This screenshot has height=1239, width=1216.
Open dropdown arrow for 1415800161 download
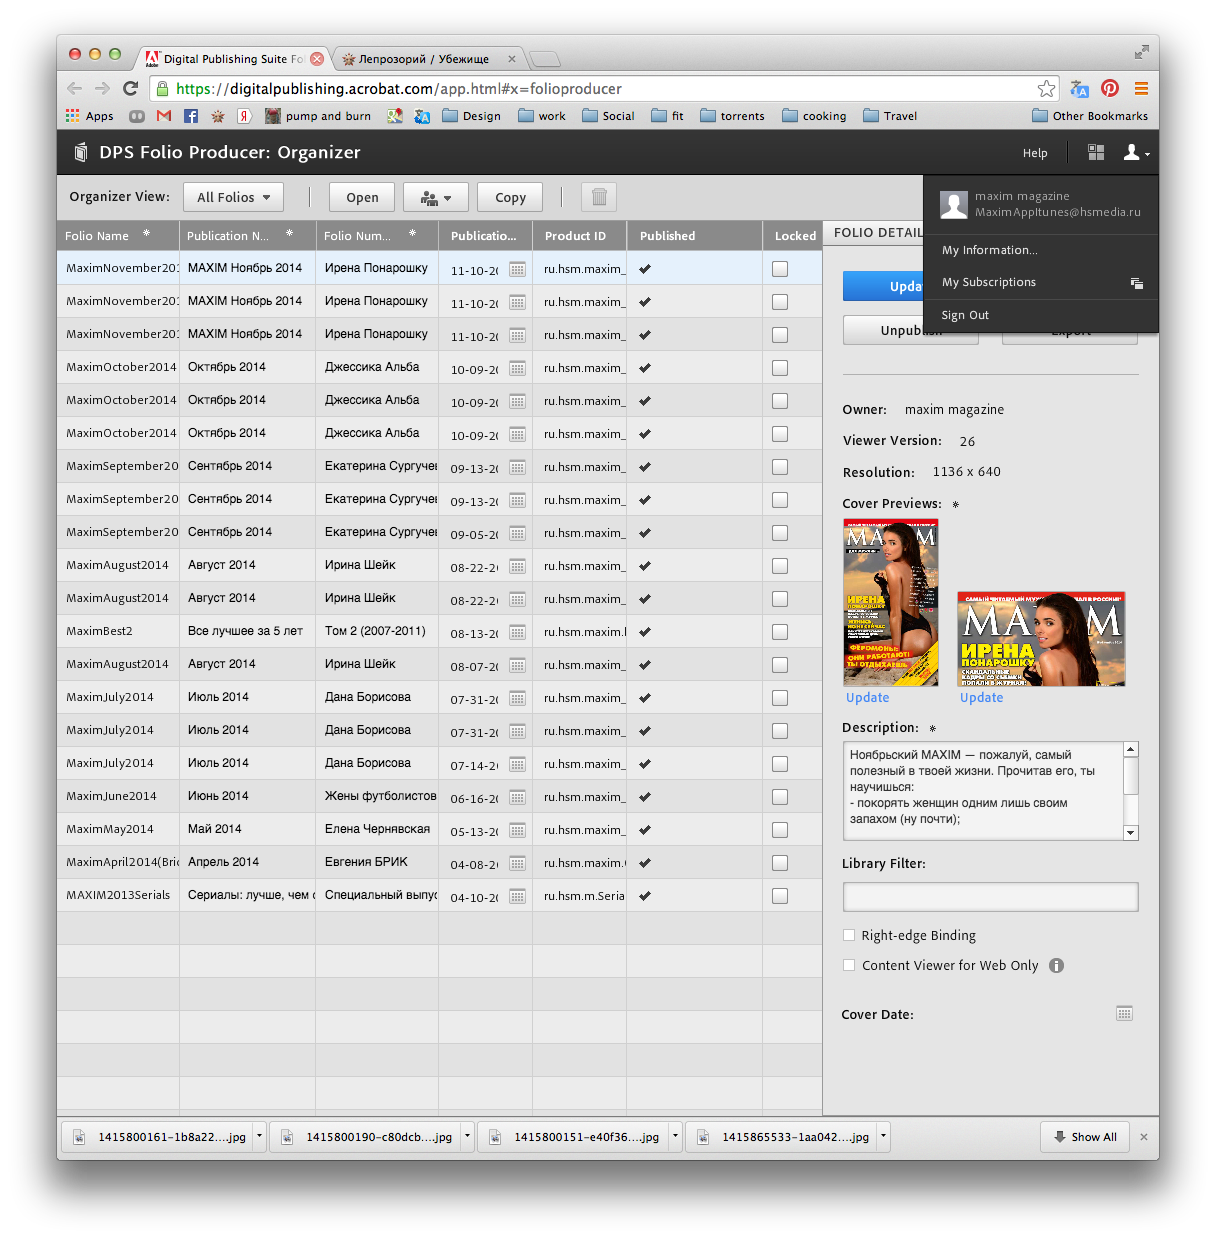pyautogui.click(x=259, y=1136)
